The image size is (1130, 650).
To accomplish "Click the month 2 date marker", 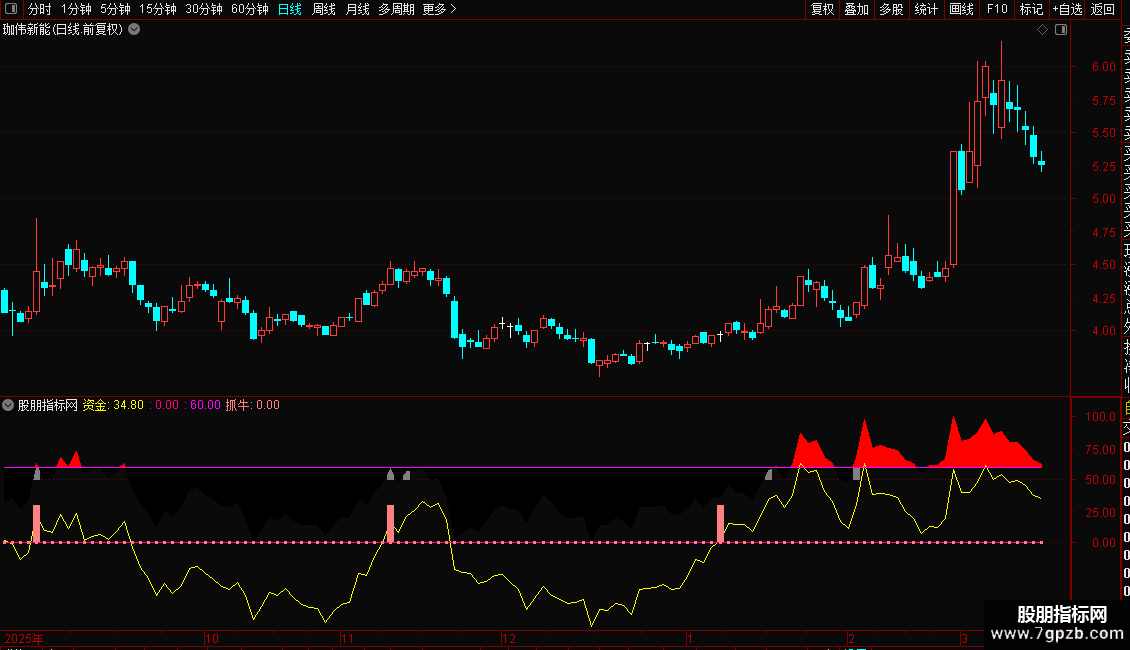I will [x=851, y=638].
